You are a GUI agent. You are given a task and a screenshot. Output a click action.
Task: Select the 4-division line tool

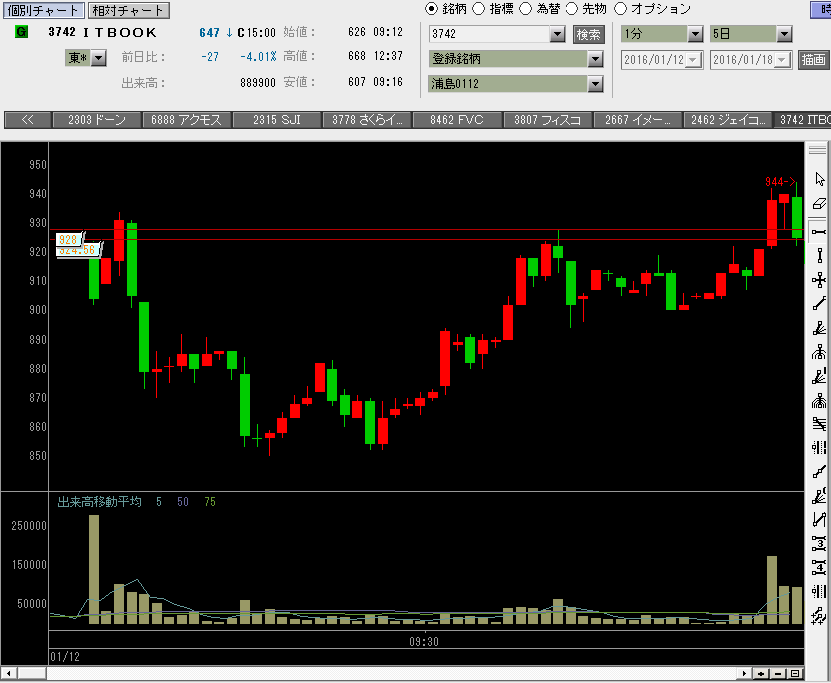click(819, 567)
